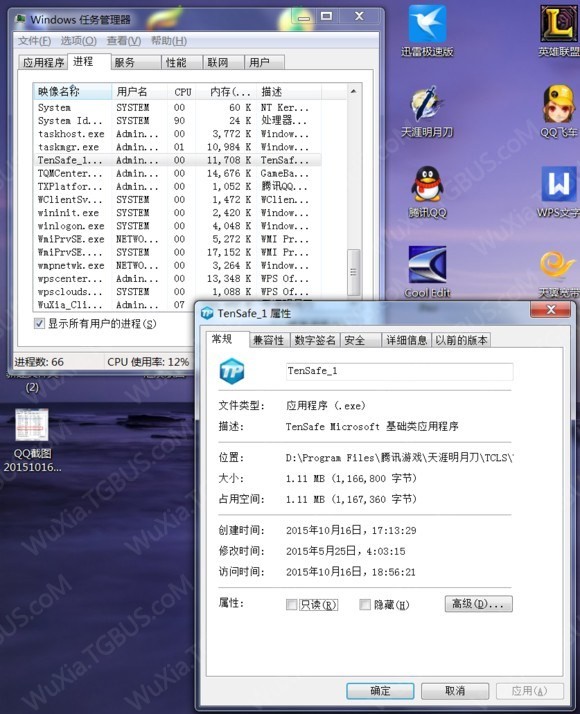Select the WuXia_Cli... process row
The height and width of the screenshot is (714, 580).
click(x=115, y=305)
